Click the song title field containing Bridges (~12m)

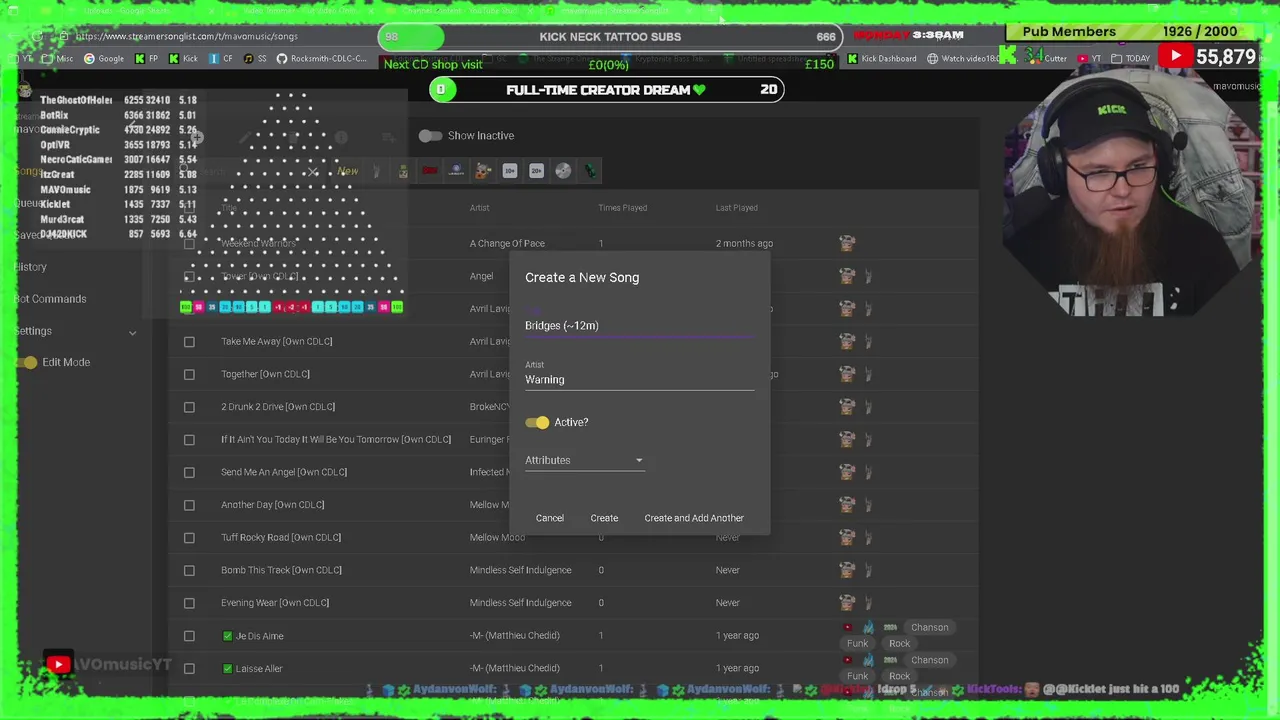(639, 325)
